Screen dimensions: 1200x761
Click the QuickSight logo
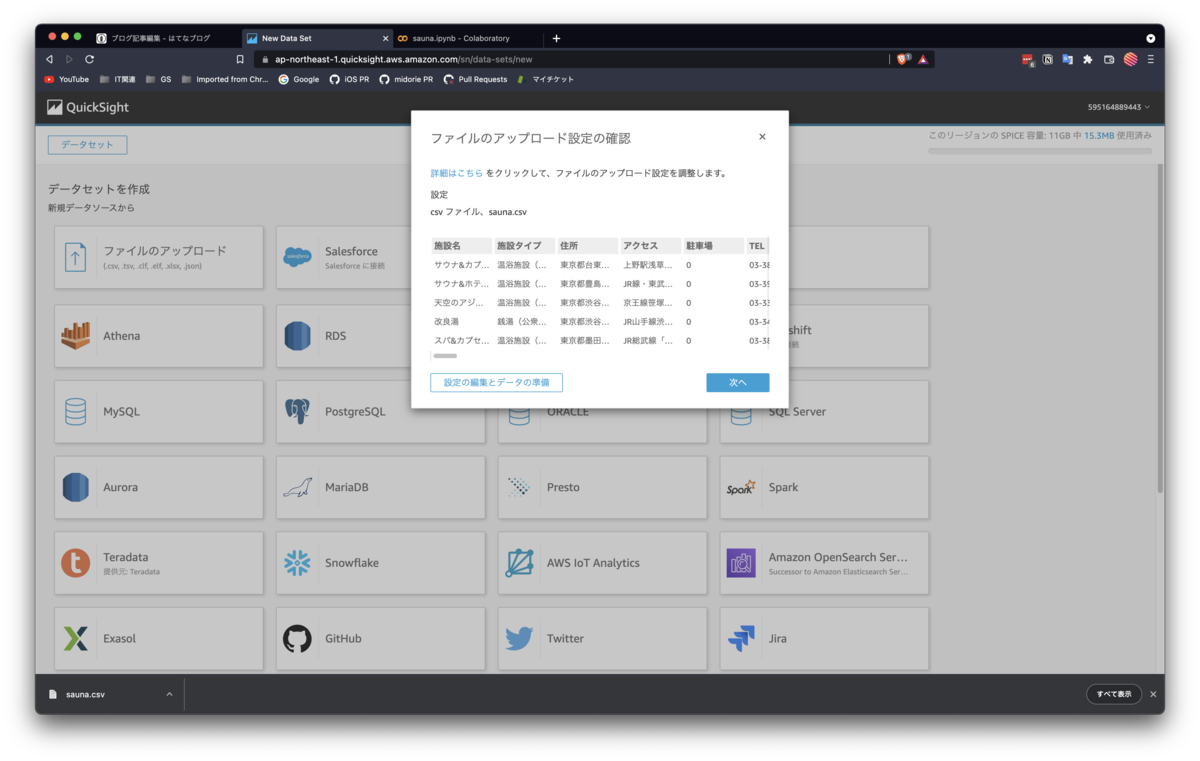tap(88, 107)
